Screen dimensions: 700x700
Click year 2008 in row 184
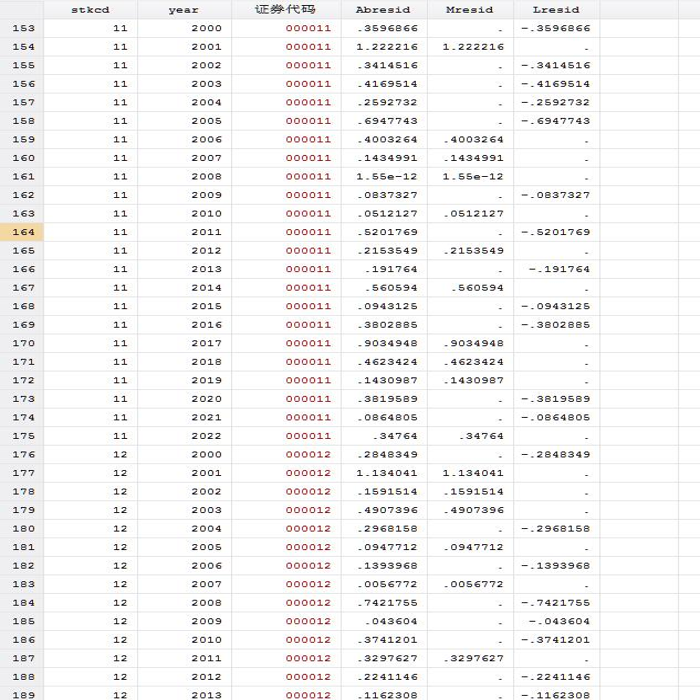point(207,603)
